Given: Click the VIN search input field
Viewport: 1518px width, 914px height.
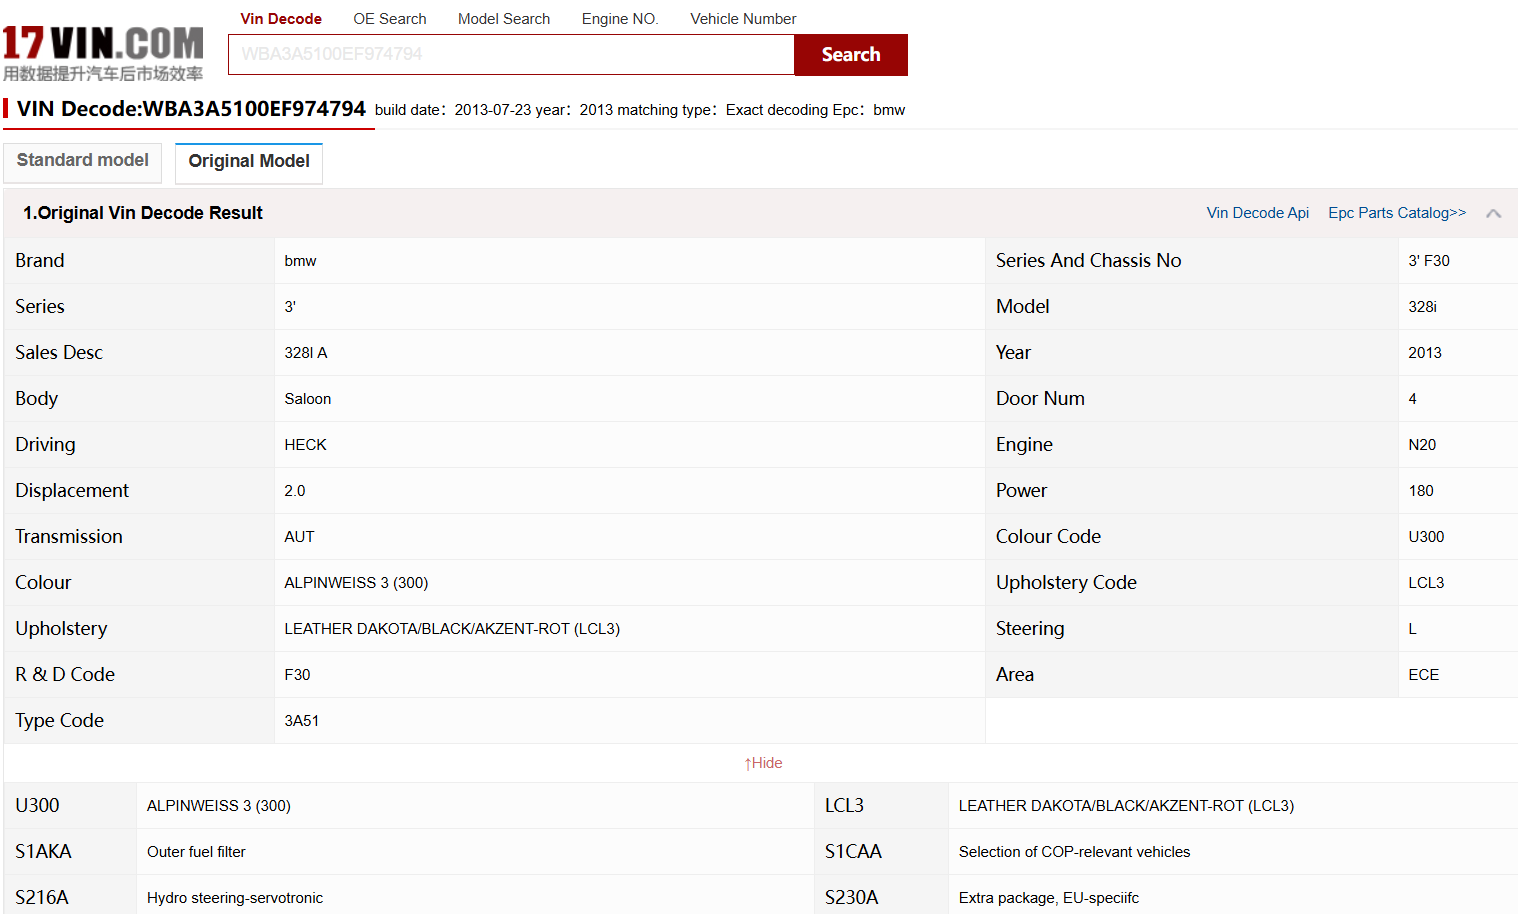Looking at the screenshot, I should [x=510, y=55].
